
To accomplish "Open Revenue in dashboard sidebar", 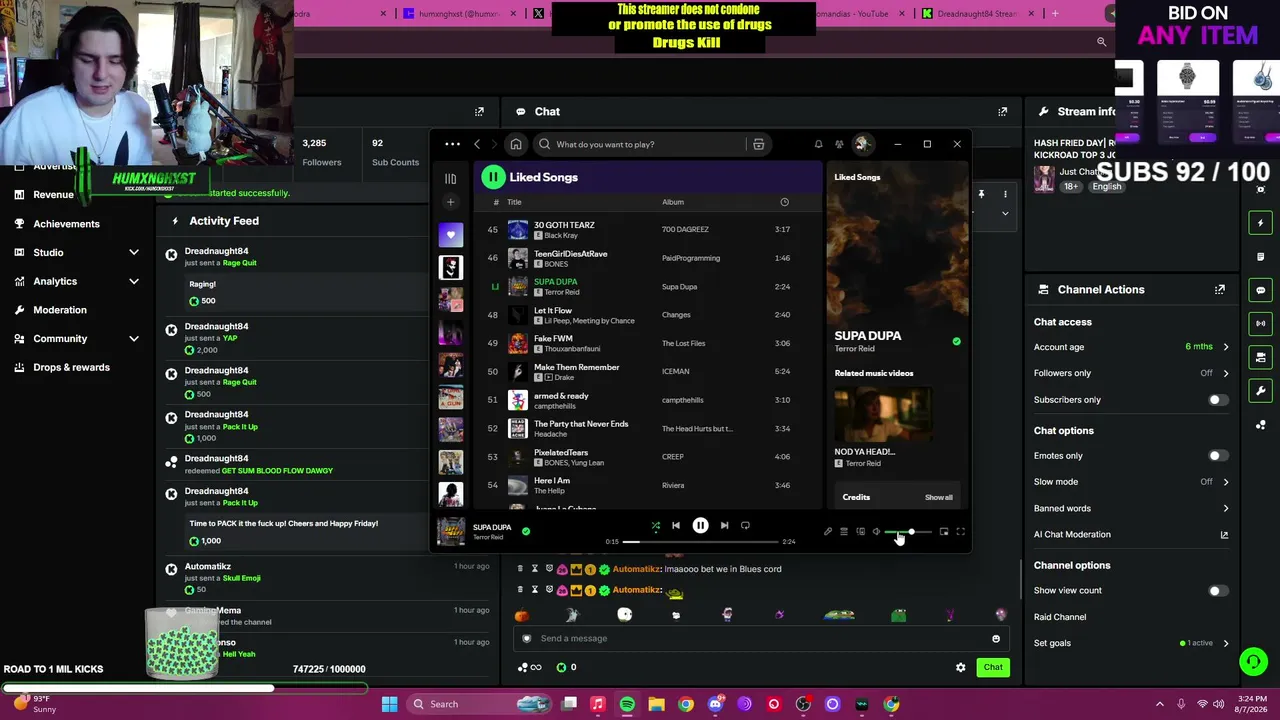I will tap(53, 195).
